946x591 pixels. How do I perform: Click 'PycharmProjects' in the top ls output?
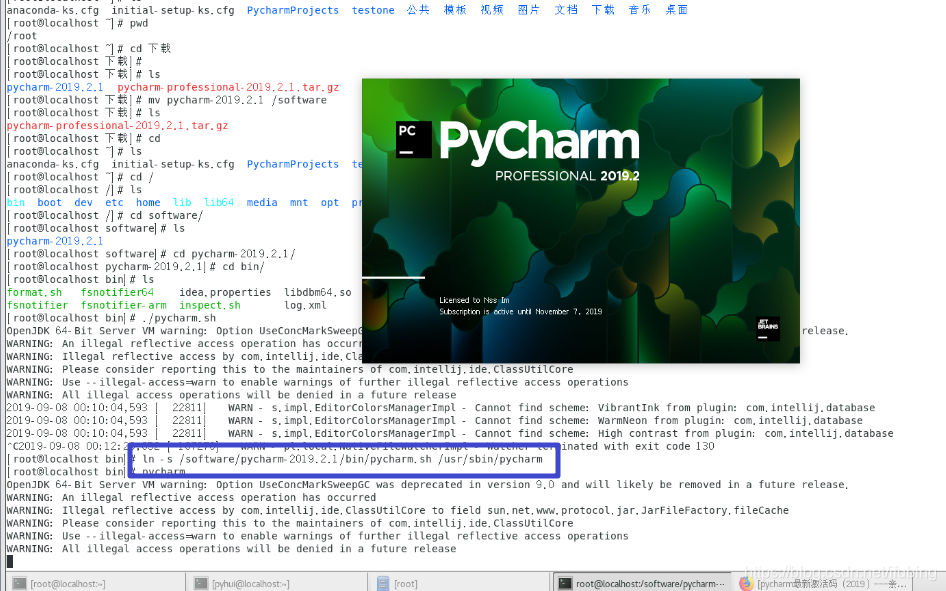coord(293,10)
